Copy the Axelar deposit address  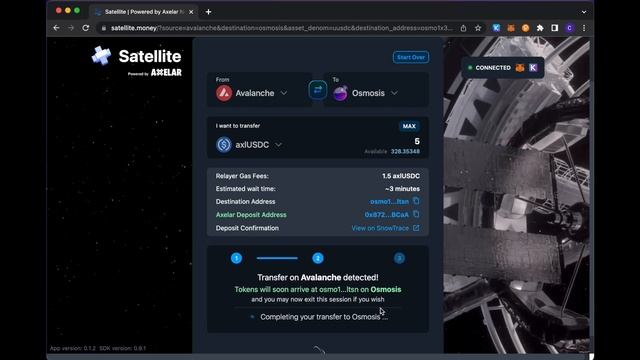coord(416,214)
